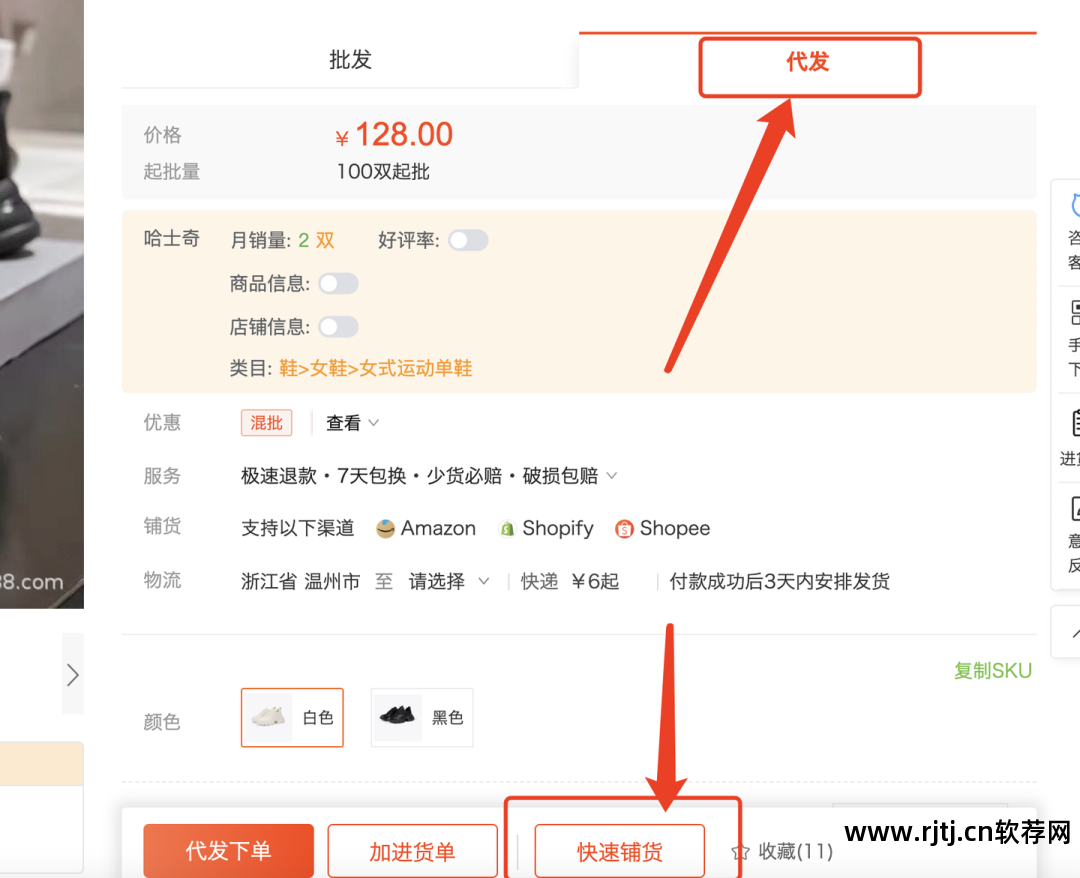This screenshot has height=878, width=1080.
Task: Select the 白色 color swatch
Action: (x=291, y=717)
